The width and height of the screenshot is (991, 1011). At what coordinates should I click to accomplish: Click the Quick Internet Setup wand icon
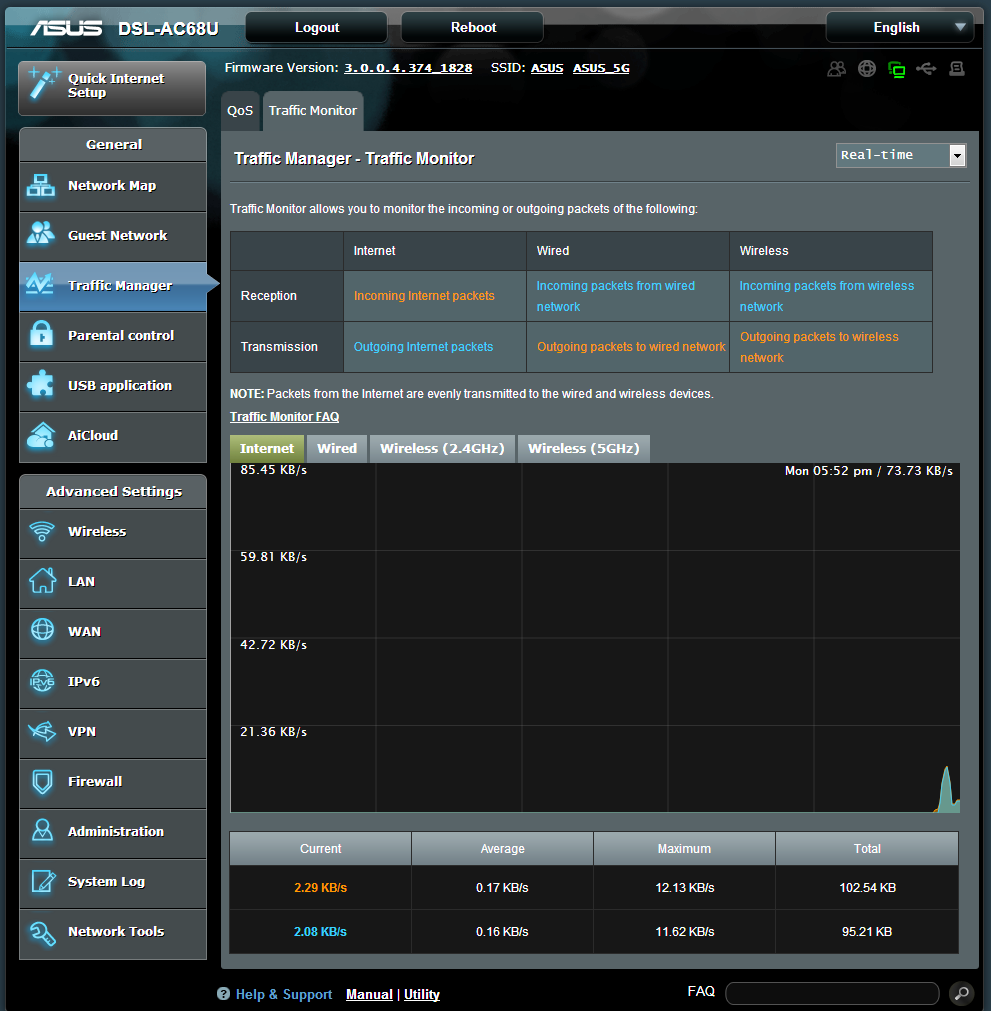tap(44, 84)
